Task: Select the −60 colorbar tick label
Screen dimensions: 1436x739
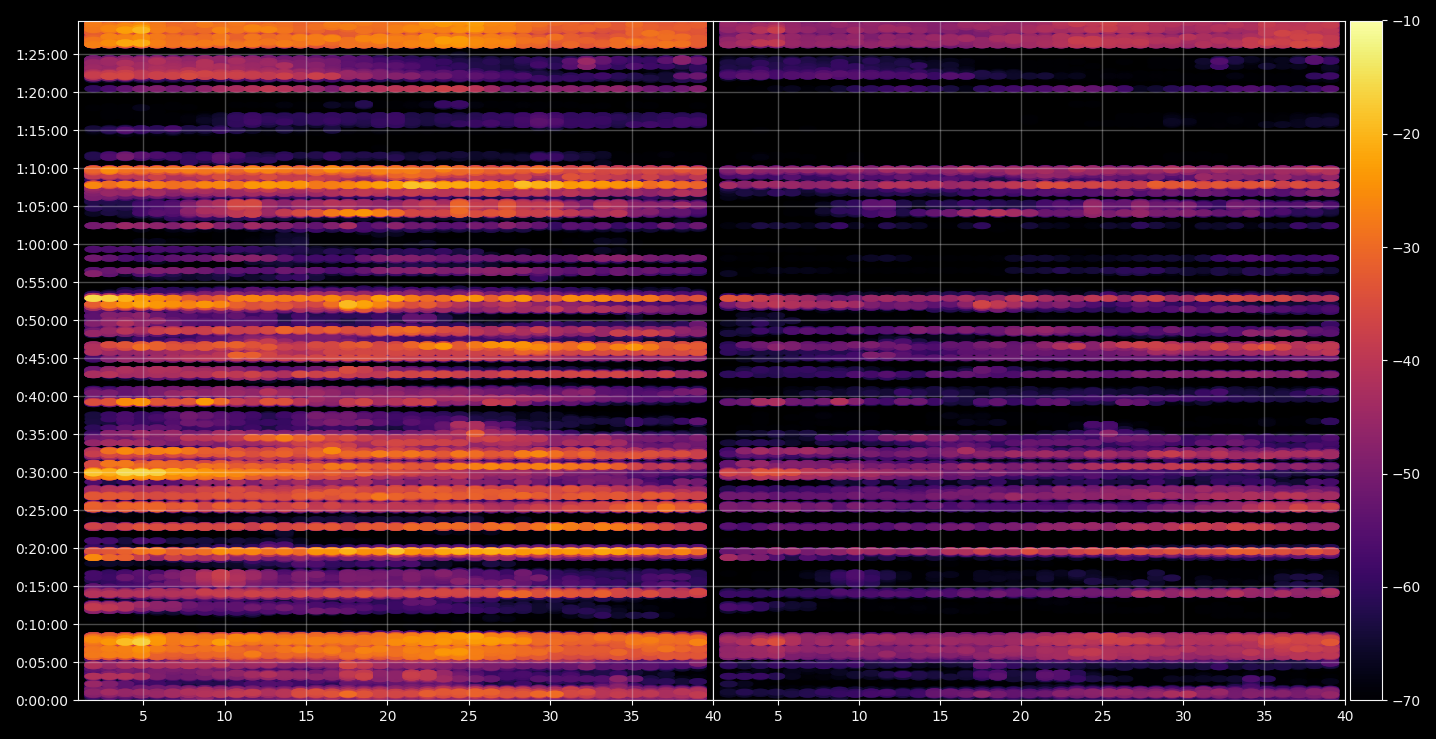Action: click(1407, 587)
